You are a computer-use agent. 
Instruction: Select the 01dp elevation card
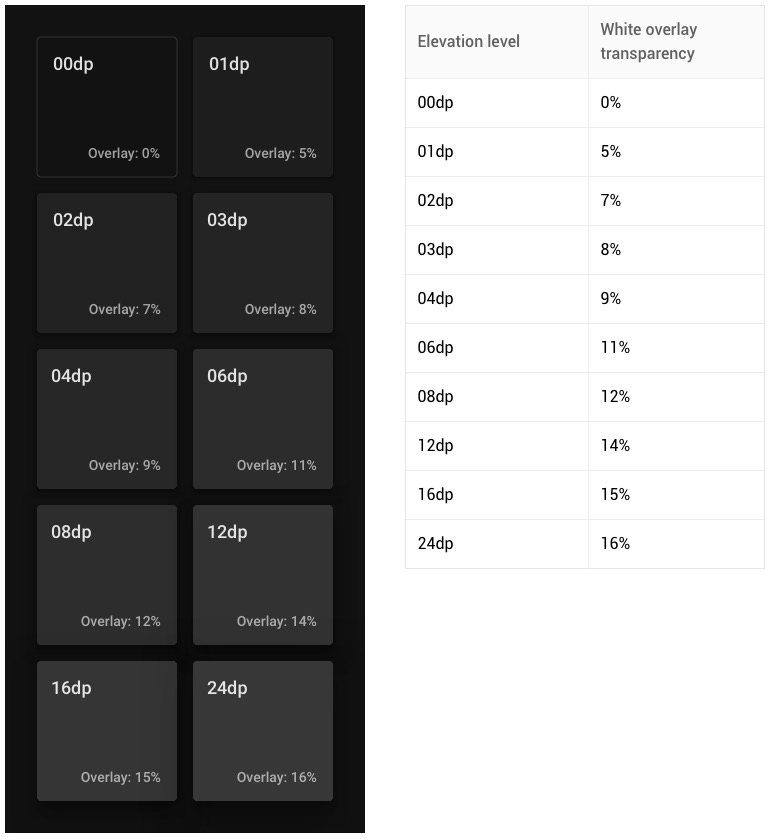[x=263, y=107]
